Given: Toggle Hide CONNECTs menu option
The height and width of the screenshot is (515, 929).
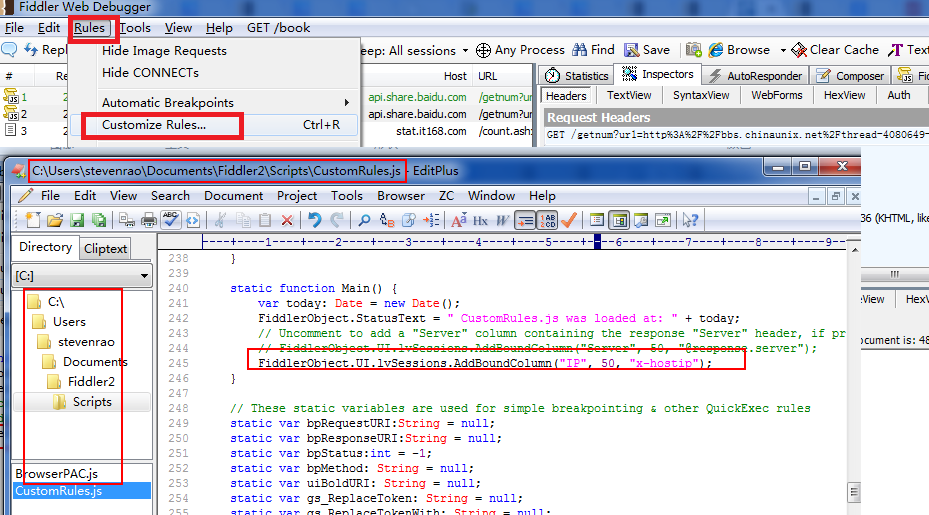Looking at the screenshot, I should (150, 73).
